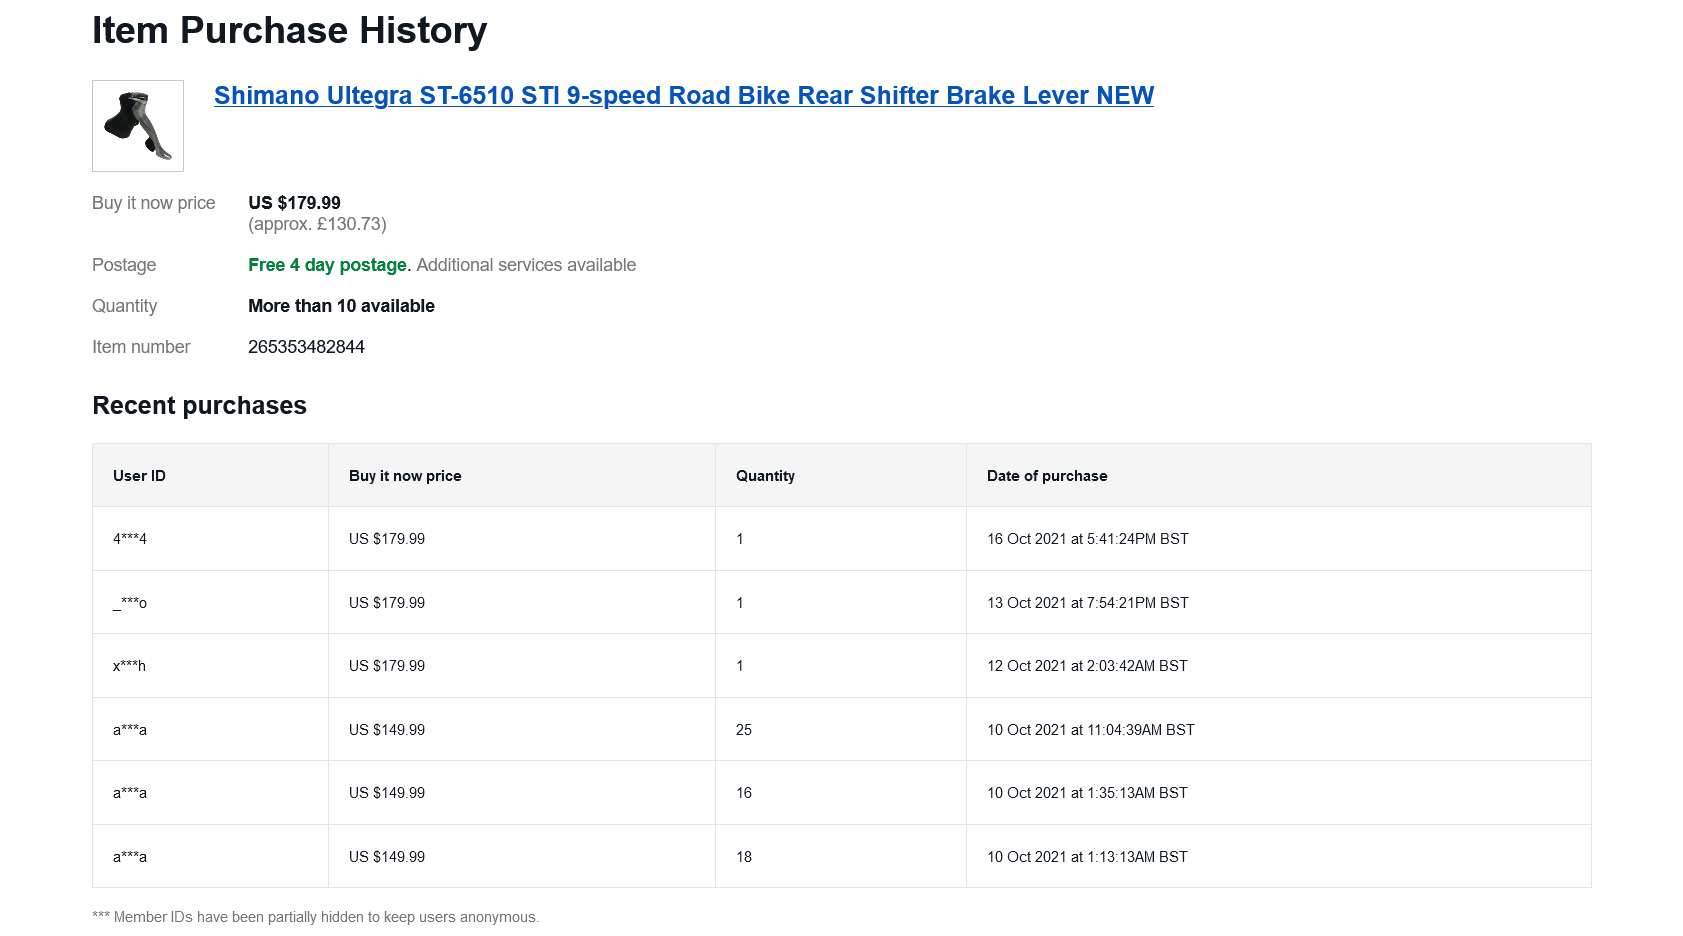Click the Recent purchases heading

coord(200,406)
